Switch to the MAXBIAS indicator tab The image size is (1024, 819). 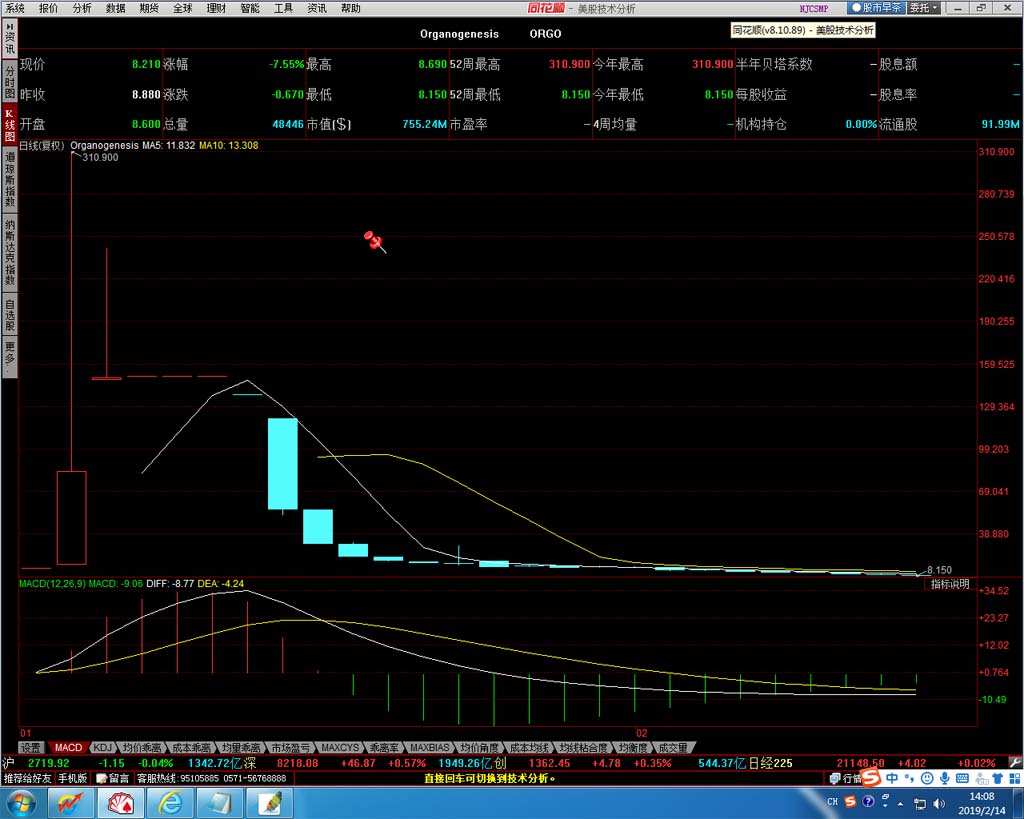430,747
